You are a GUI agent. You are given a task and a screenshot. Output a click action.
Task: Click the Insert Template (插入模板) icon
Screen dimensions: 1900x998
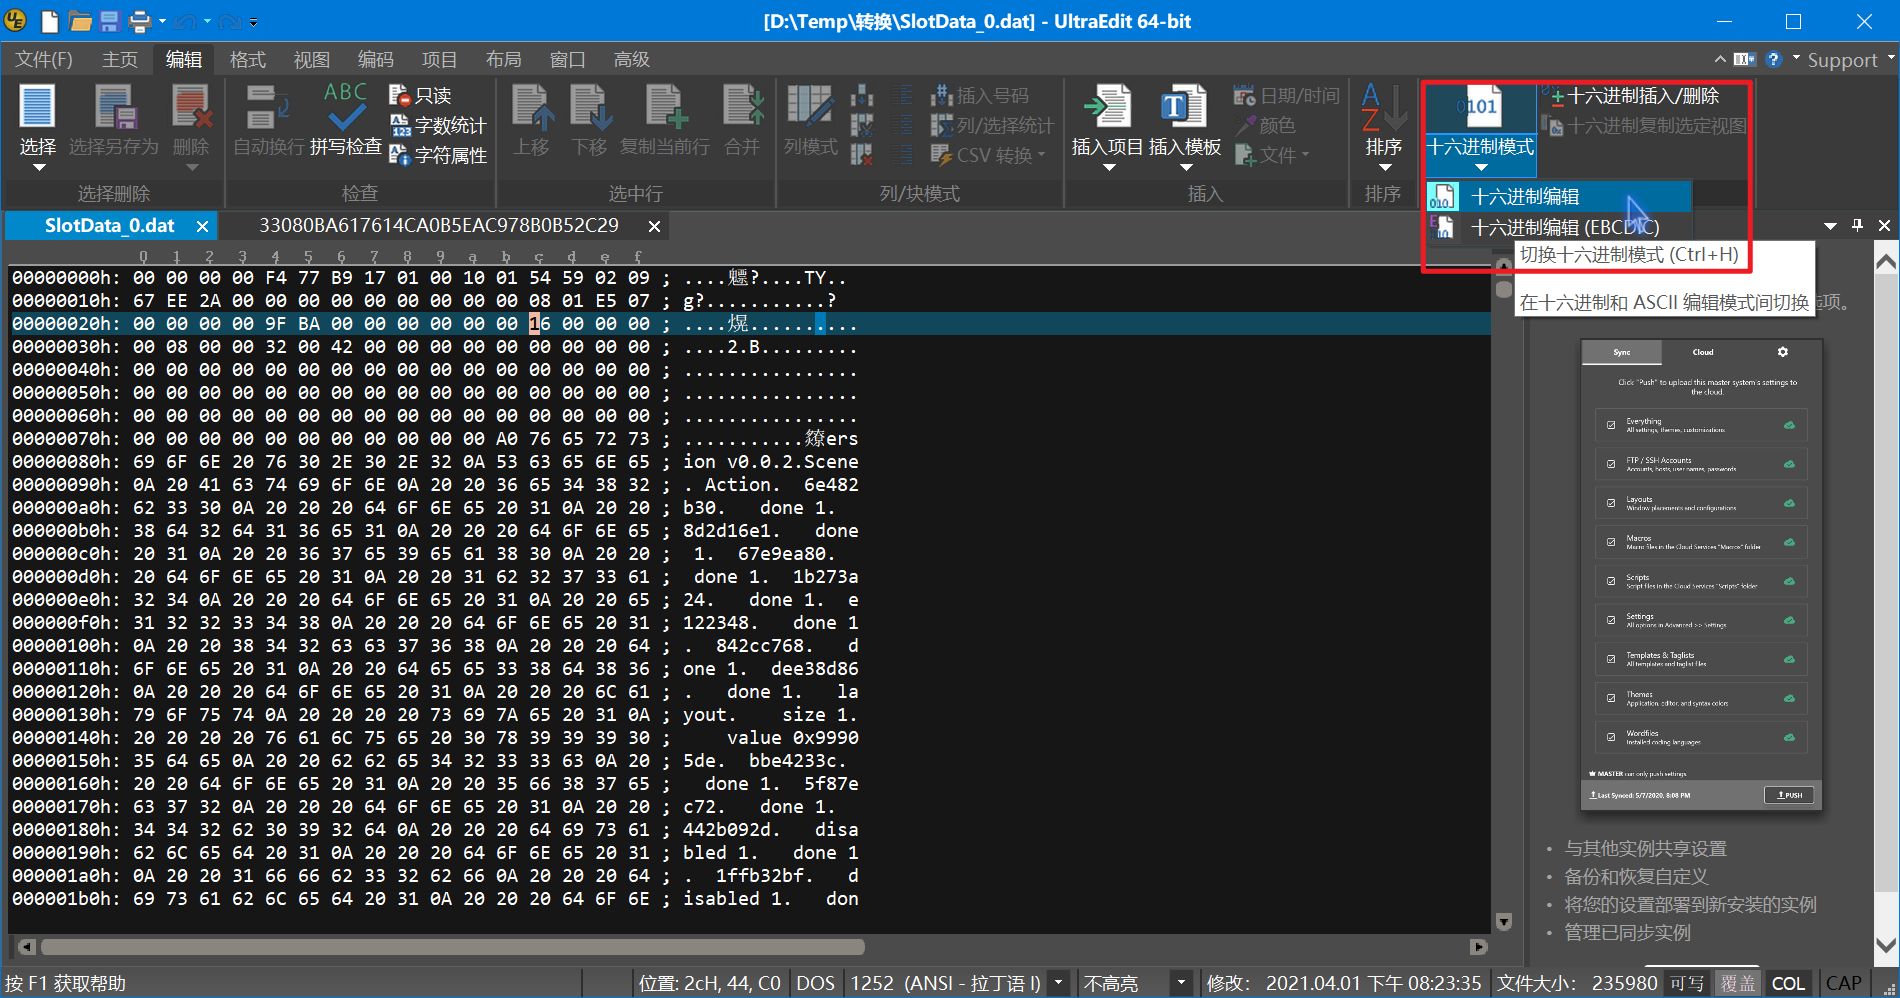pyautogui.click(x=1184, y=108)
